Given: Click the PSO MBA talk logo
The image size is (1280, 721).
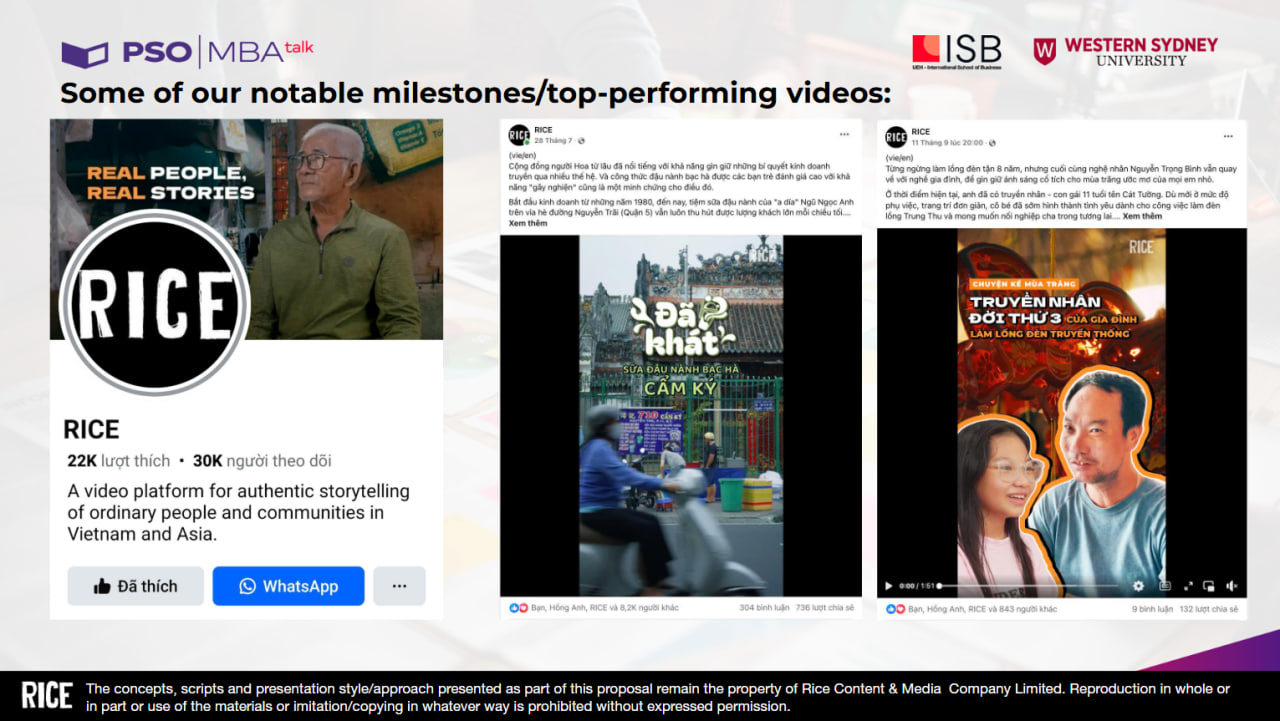Looking at the screenshot, I should pyautogui.click(x=188, y=52).
